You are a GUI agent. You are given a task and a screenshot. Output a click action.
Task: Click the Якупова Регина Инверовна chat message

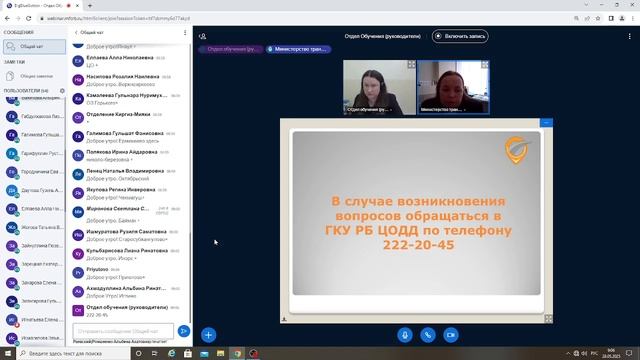pos(129,193)
